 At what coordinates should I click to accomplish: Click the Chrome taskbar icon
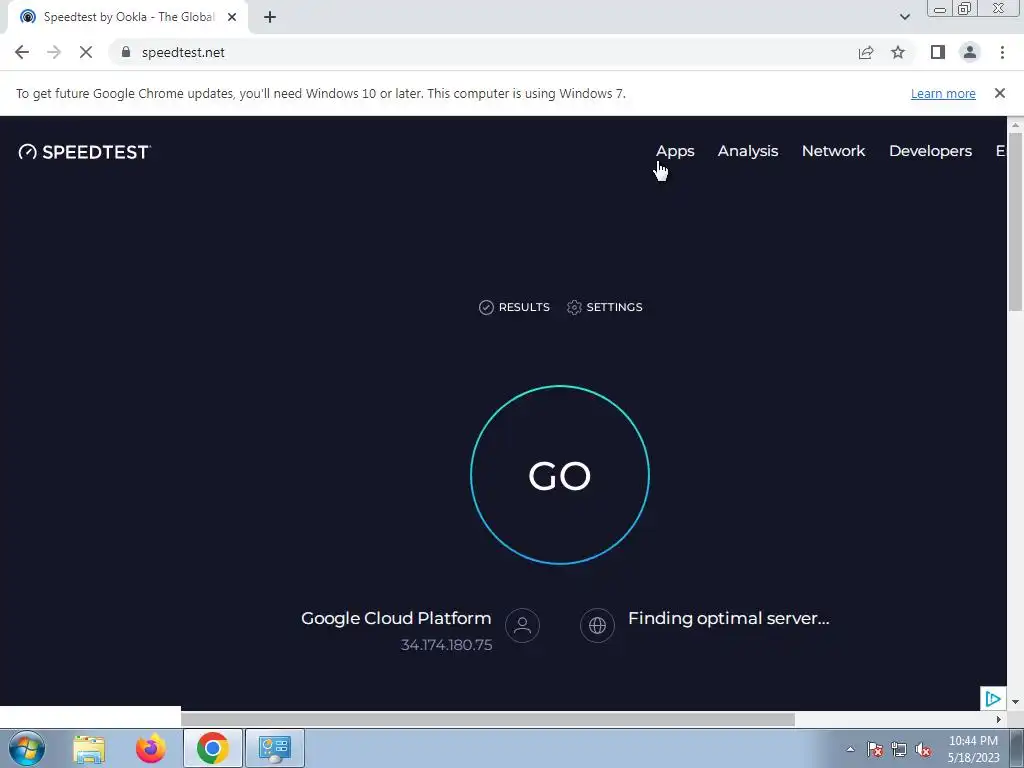tap(212, 748)
